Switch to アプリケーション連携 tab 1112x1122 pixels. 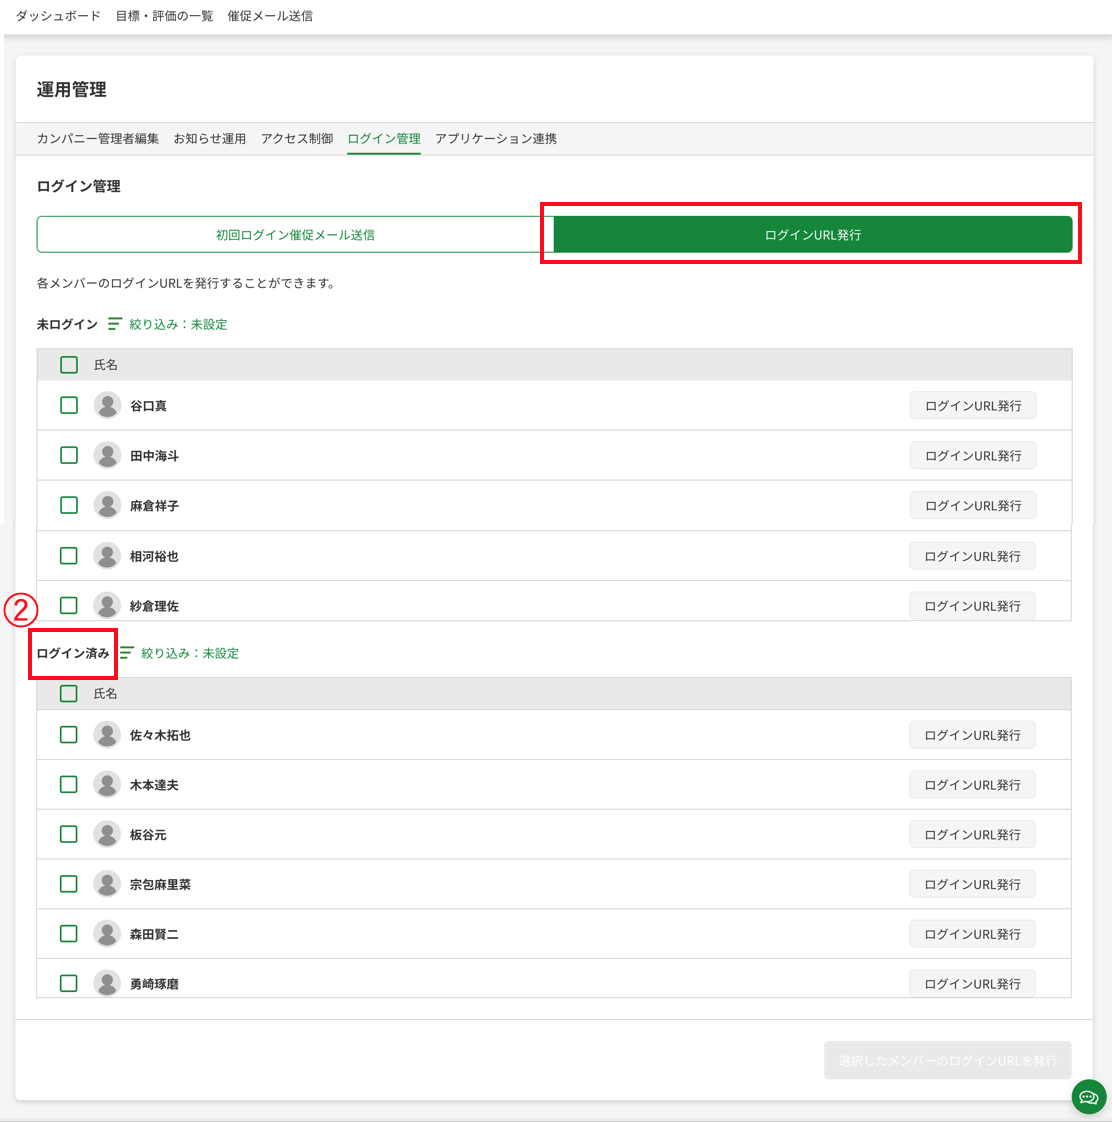coord(496,139)
